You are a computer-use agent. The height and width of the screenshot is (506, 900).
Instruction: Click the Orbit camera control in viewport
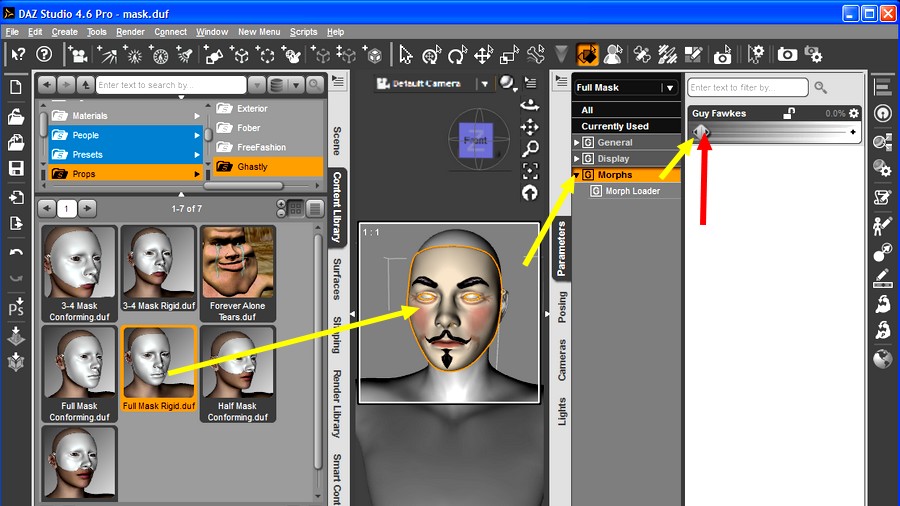(x=530, y=105)
